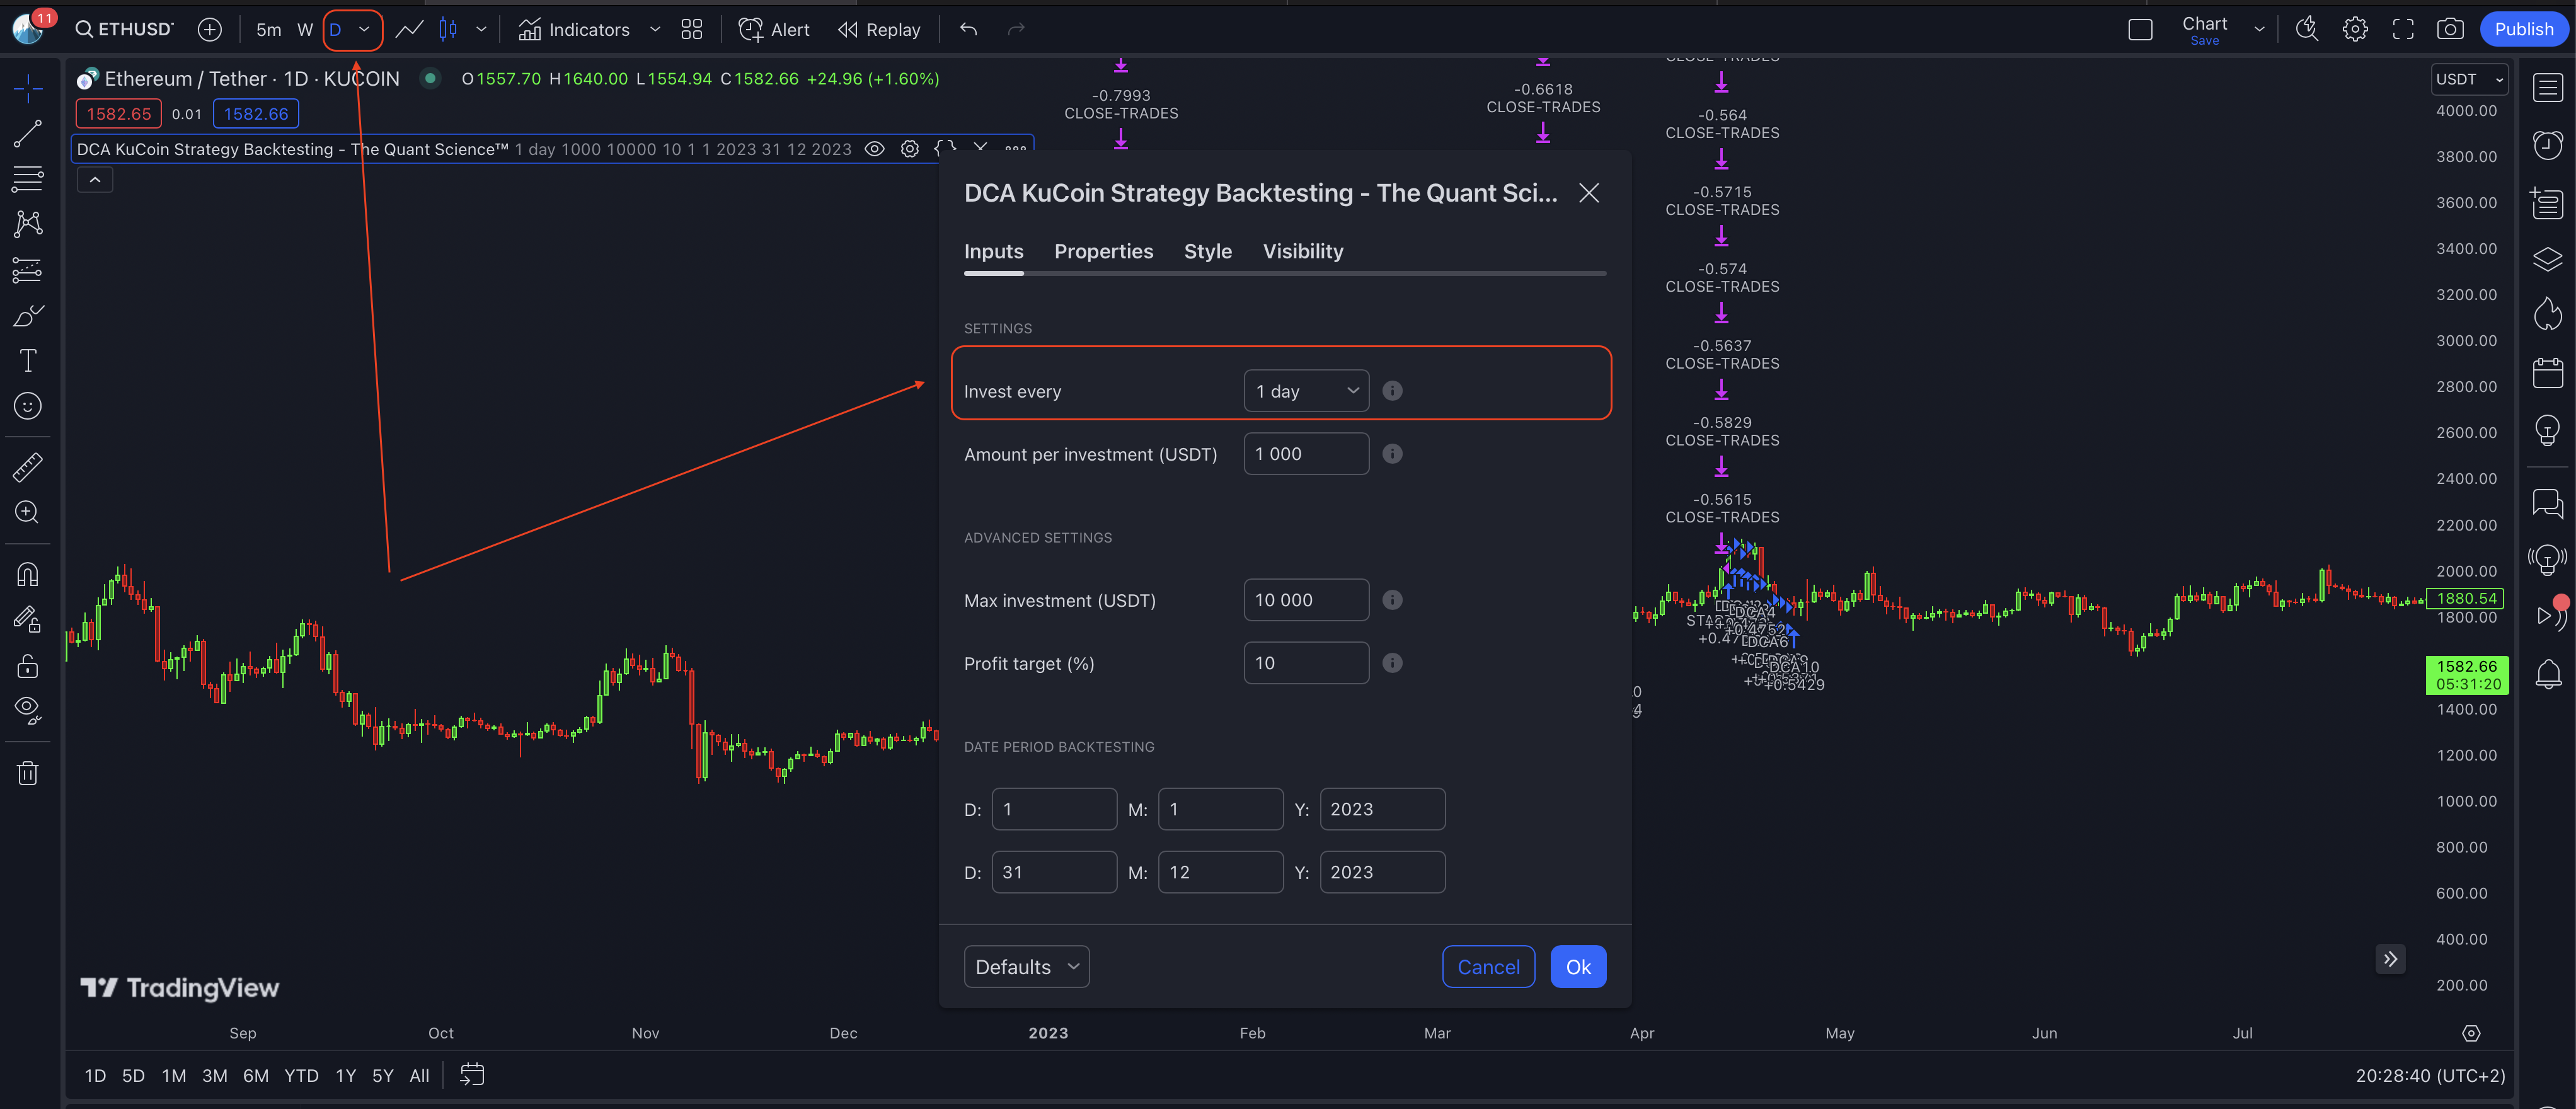Start bar Replay mode
This screenshot has width=2576, height=1109.
879,29
